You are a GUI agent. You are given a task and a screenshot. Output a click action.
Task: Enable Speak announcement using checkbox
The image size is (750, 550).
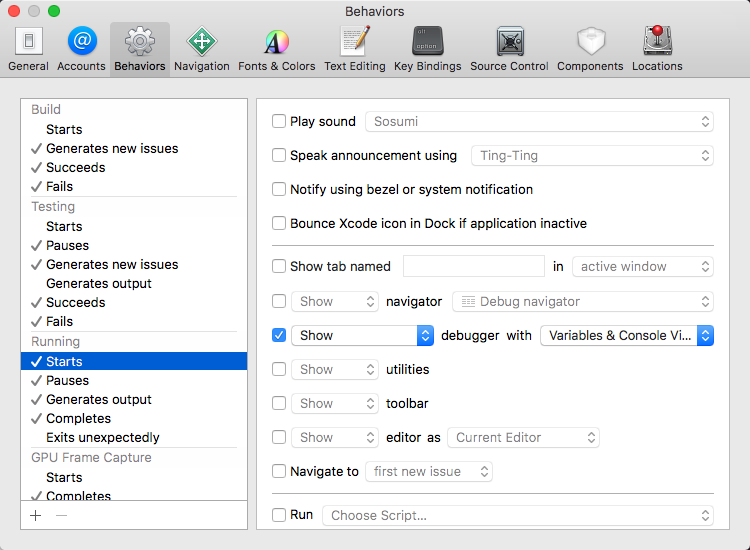279,155
